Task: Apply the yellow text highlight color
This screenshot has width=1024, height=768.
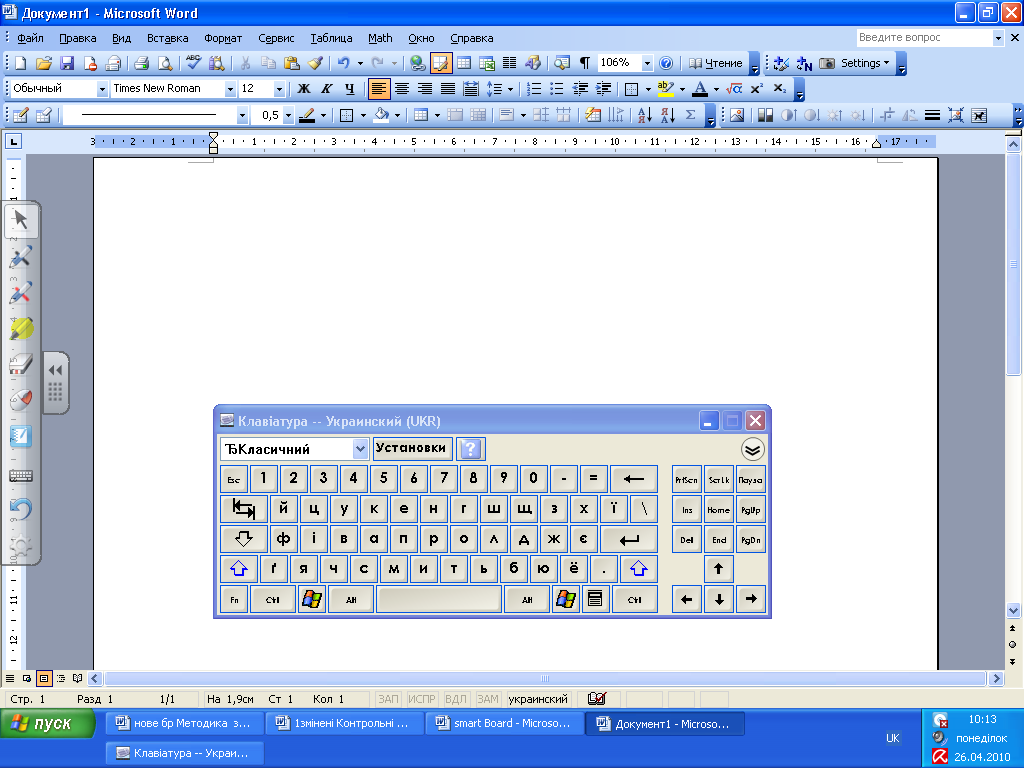Action: (x=665, y=88)
